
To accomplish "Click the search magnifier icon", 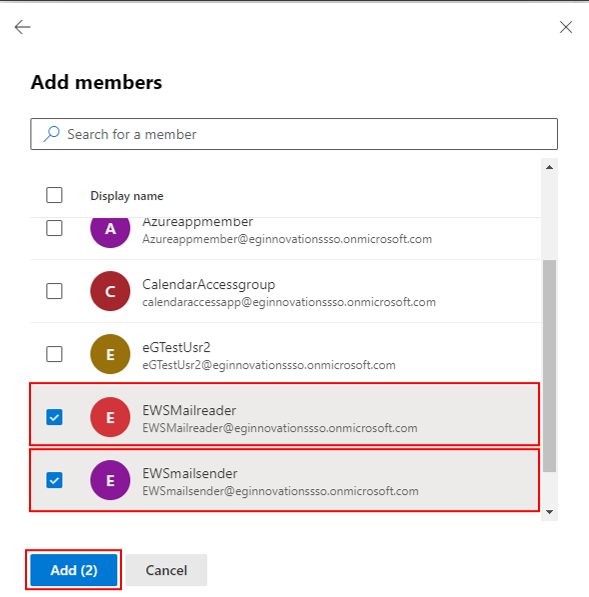I will click(x=51, y=134).
